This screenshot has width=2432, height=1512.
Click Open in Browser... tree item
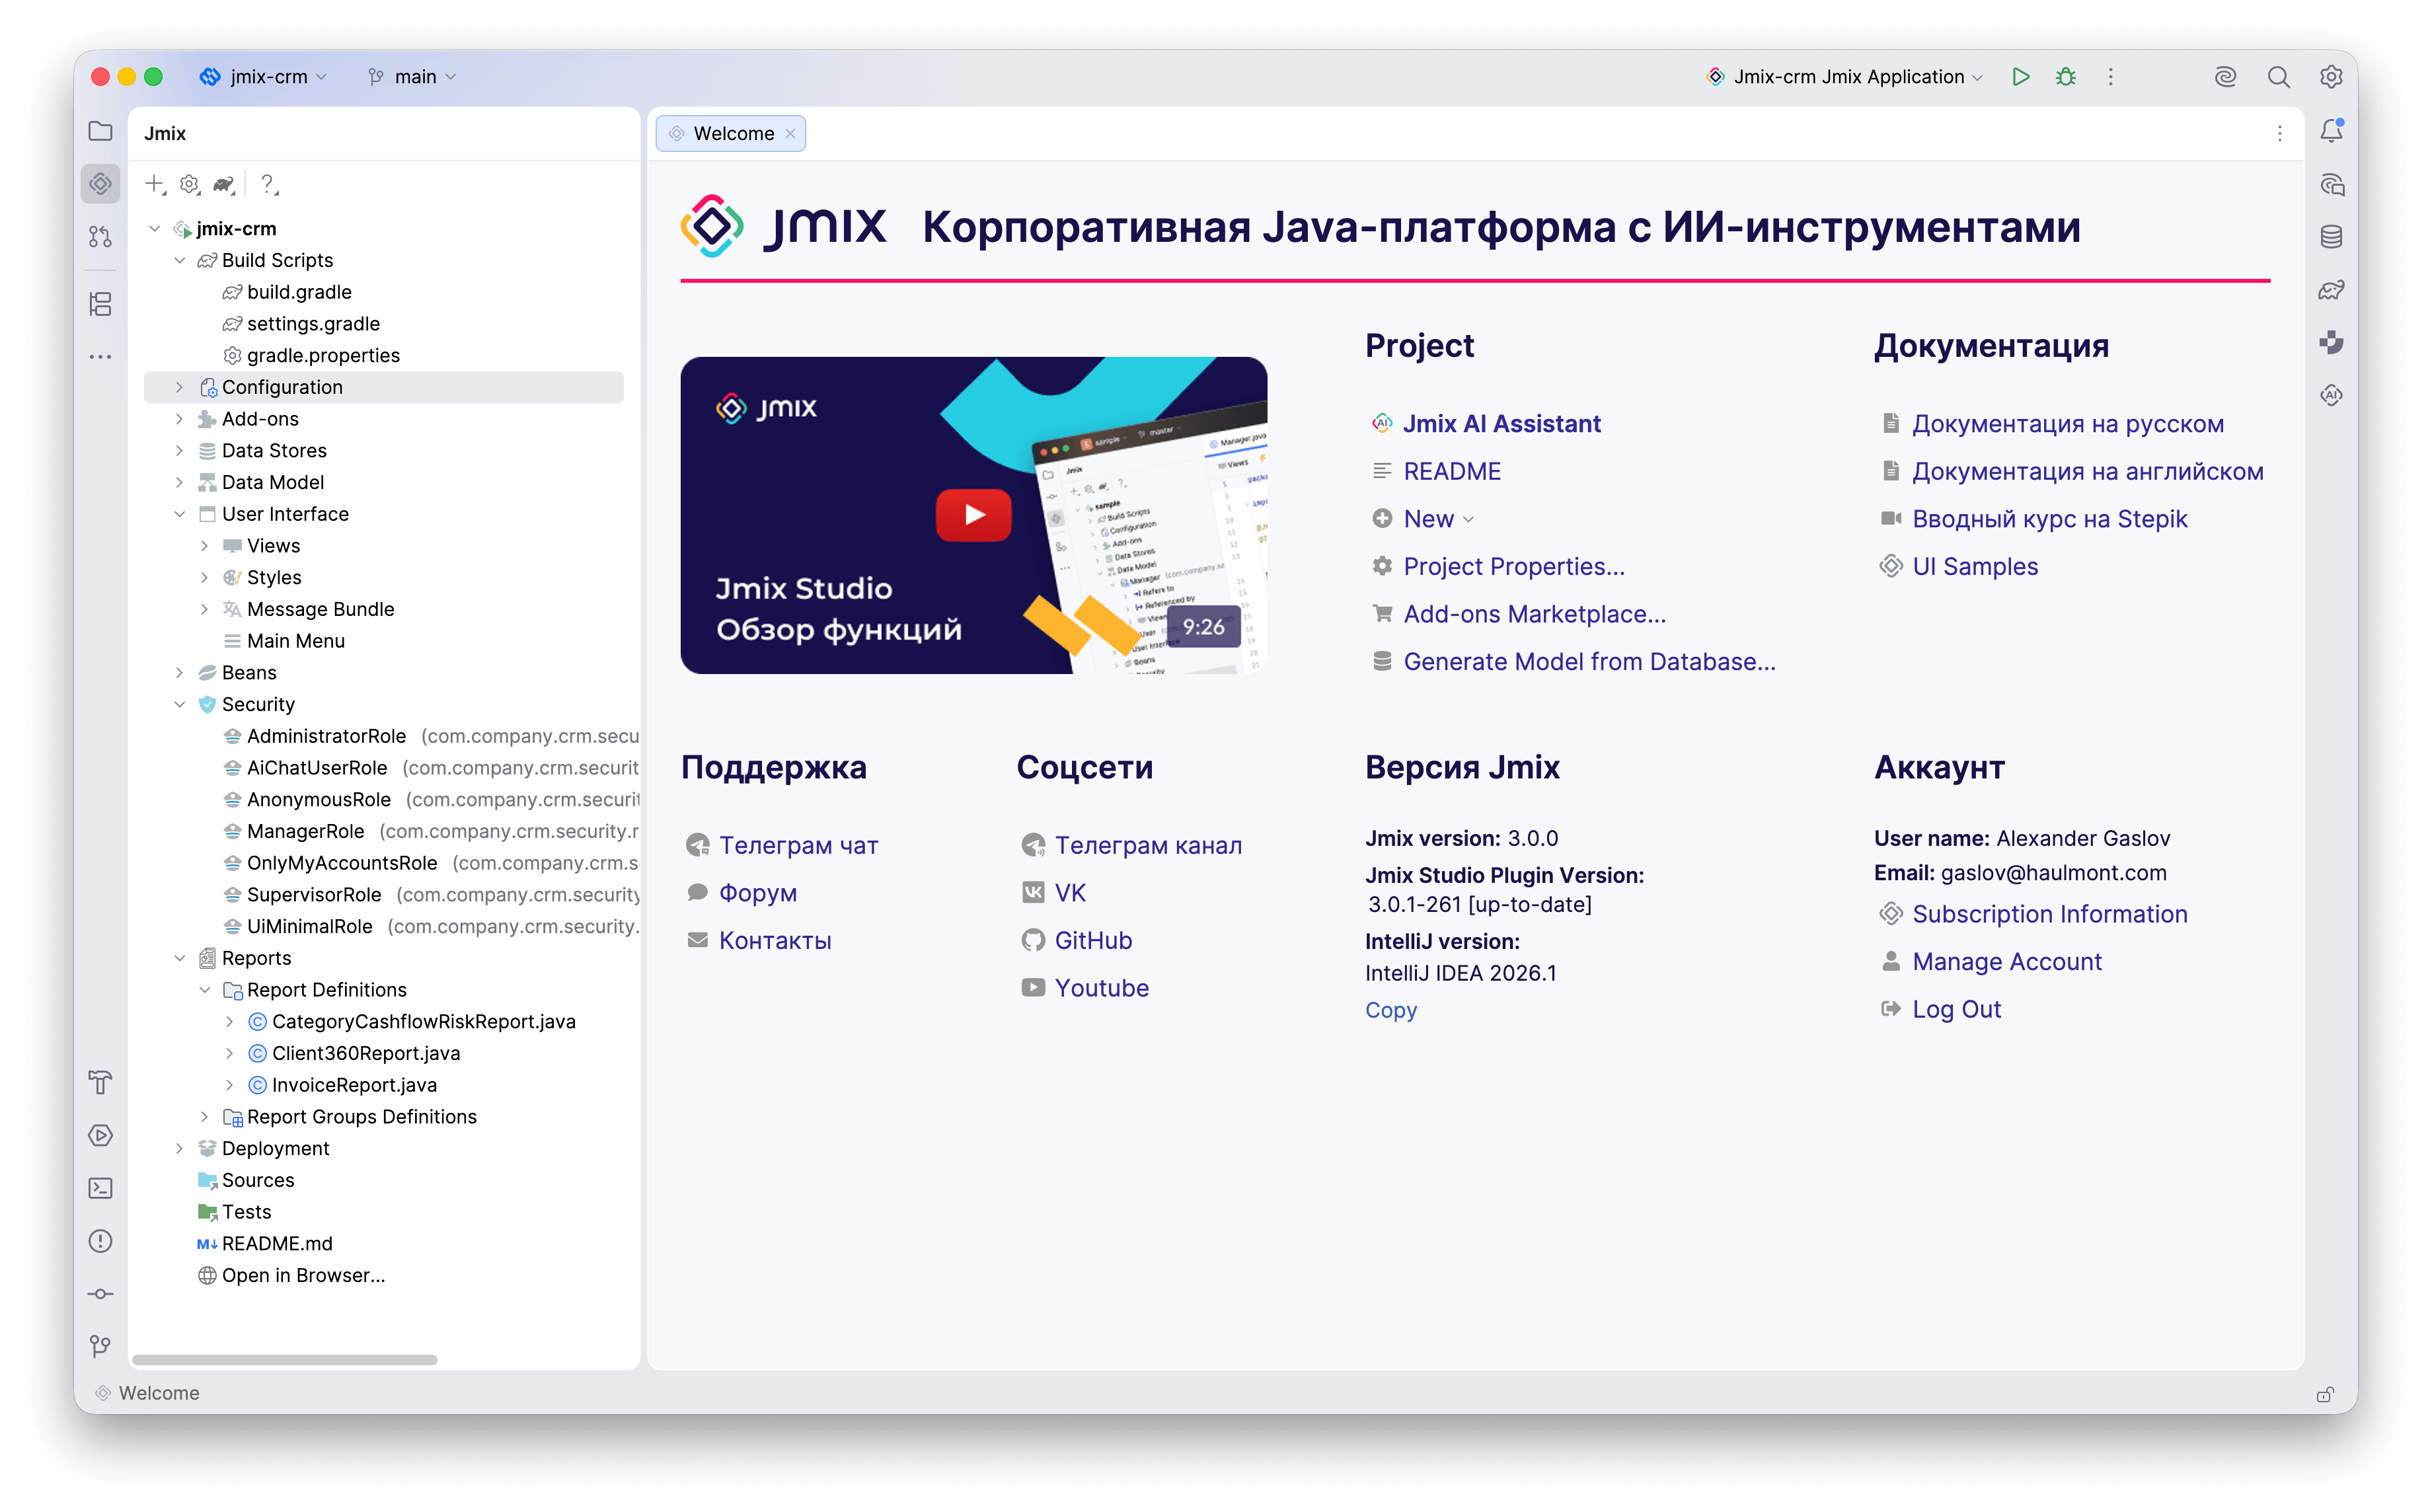pos(303,1276)
